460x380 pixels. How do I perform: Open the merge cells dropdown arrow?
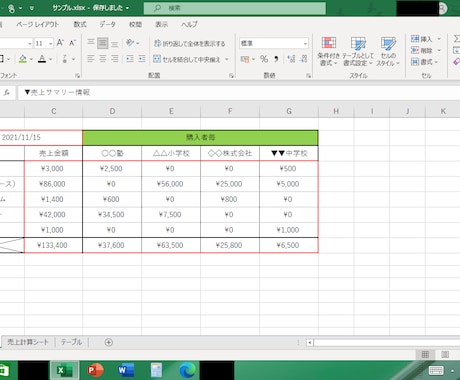point(227,59)
